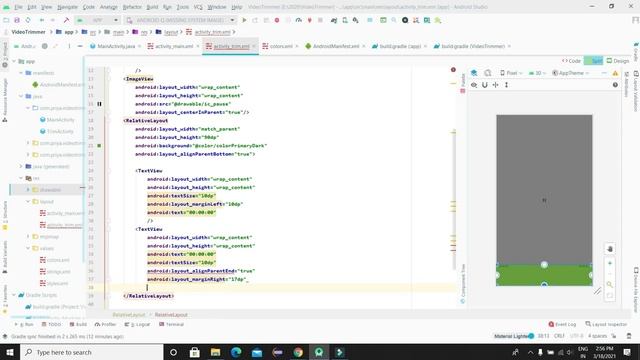640x360 pixels.
Task: Click the pan hand tool in preview
Action: (x=610, y=249)
